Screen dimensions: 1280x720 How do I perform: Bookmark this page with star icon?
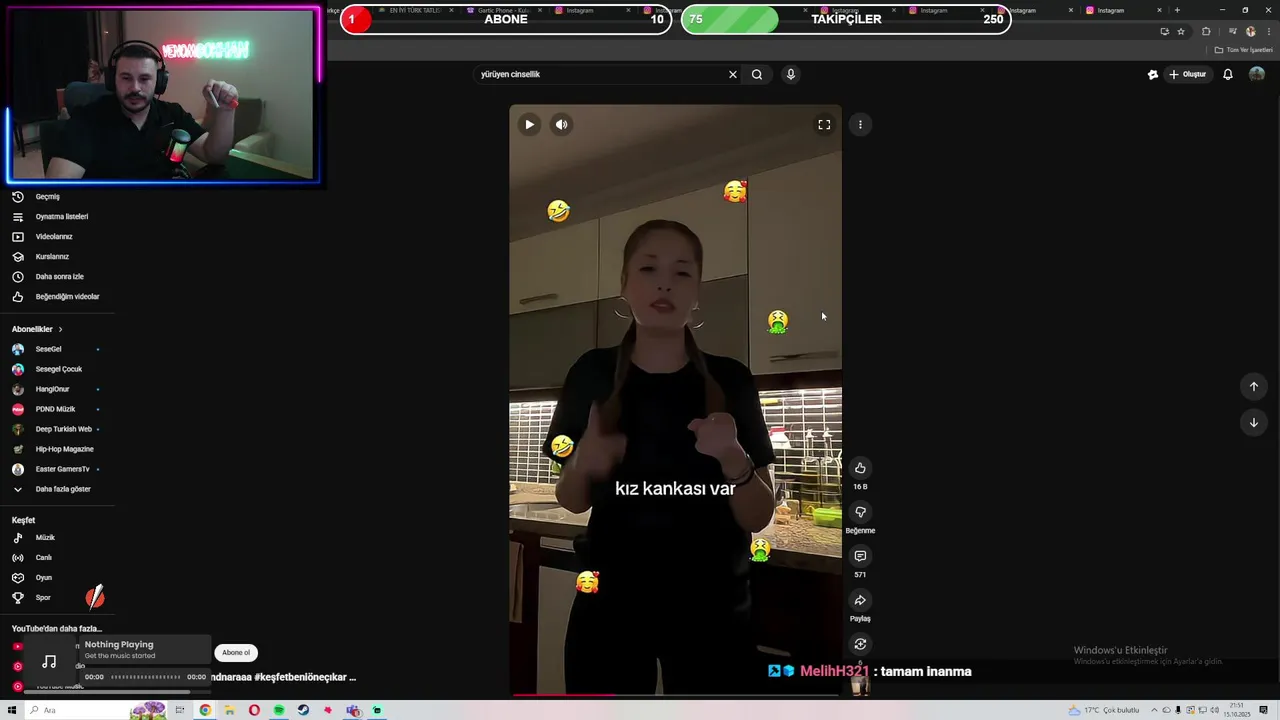pos(1180,31)
